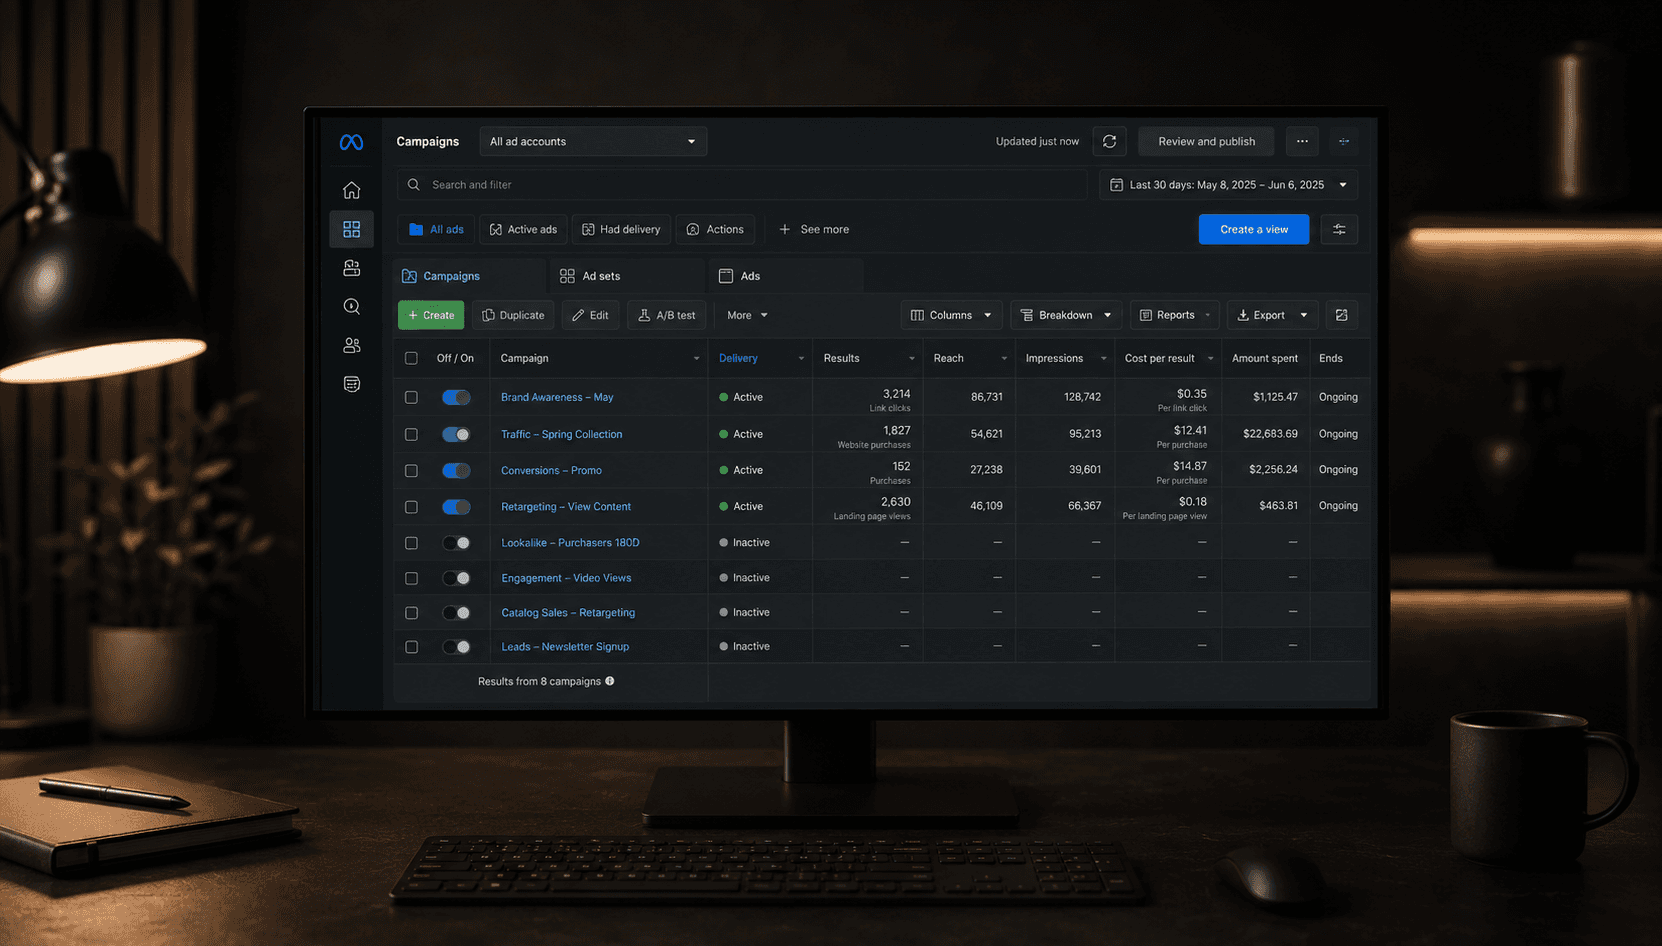Turn off Retargeting – View Content toggle
1662x946 pixels.
pyautogui.click(x=456, y=507)
